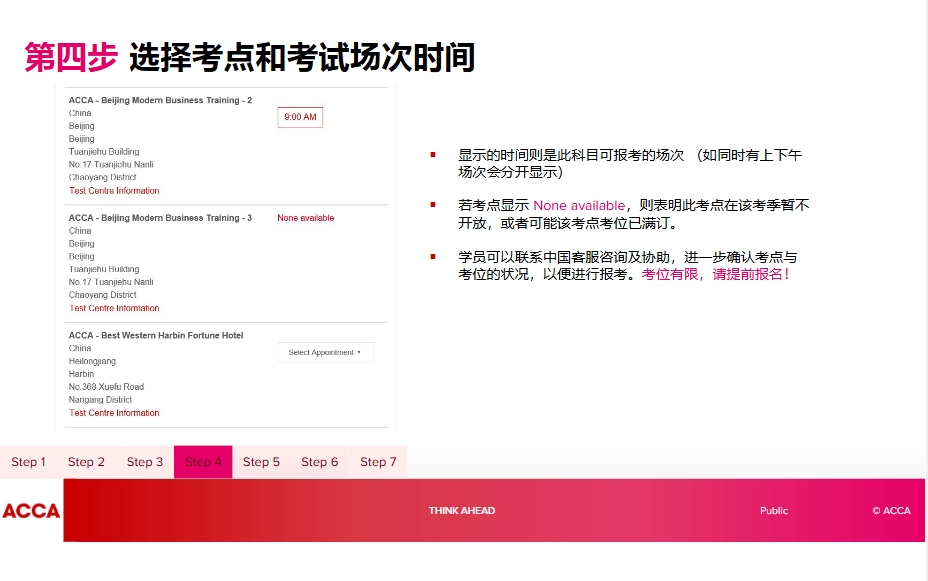Open the Select Appointment dropdown for Harbin
Viewport: 928px width, 581px height.
325,353
